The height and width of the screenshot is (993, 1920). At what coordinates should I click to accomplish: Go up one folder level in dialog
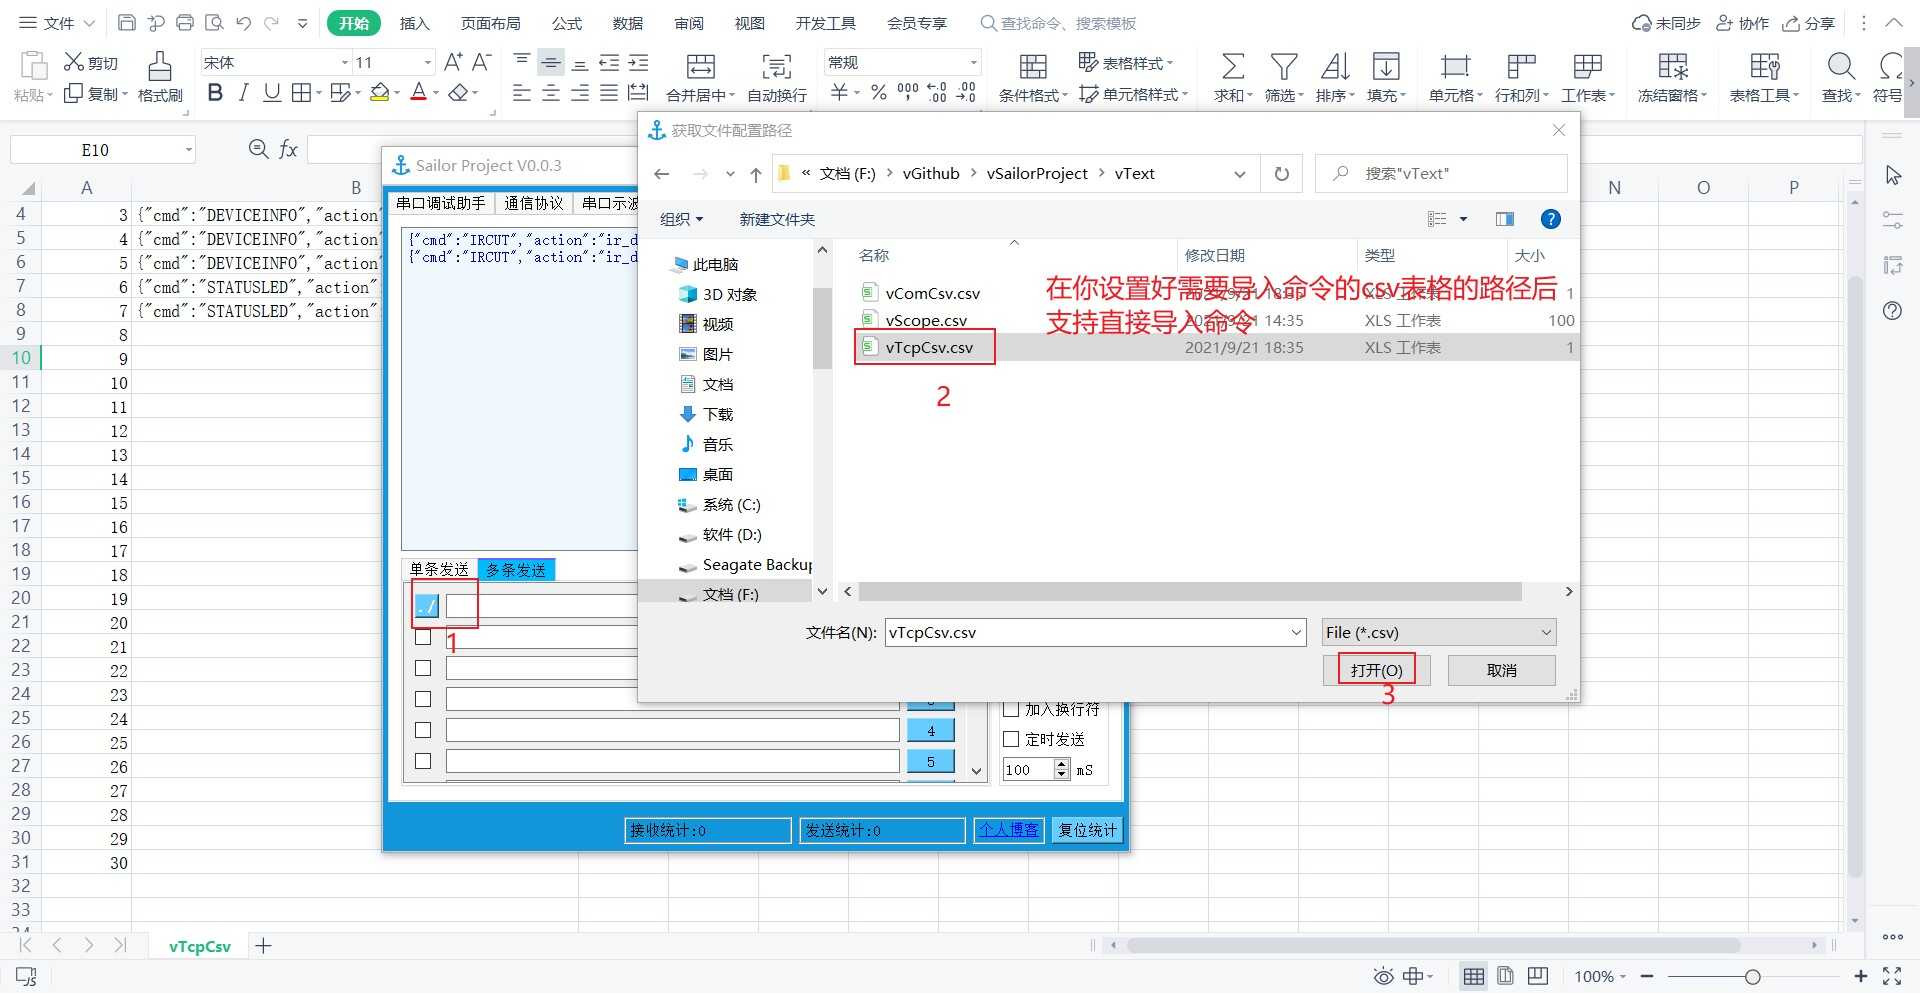pos(756,174)
